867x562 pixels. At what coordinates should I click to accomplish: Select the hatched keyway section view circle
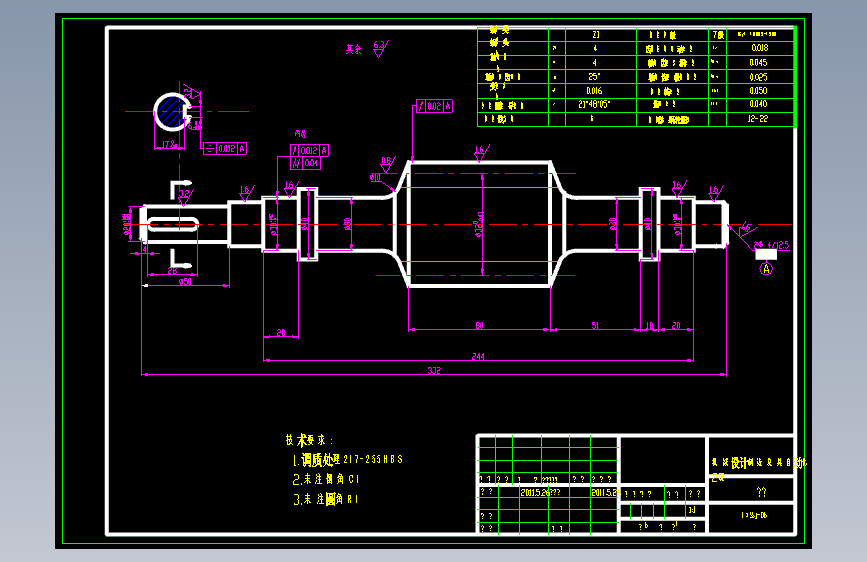coord(172,112)
